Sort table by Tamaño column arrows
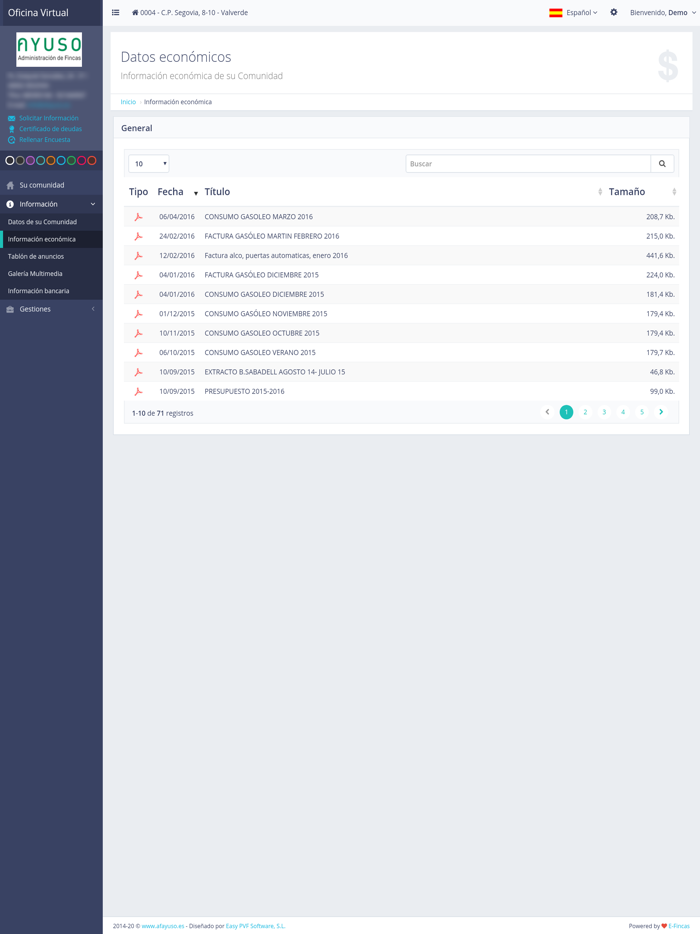 pos(674,192)
